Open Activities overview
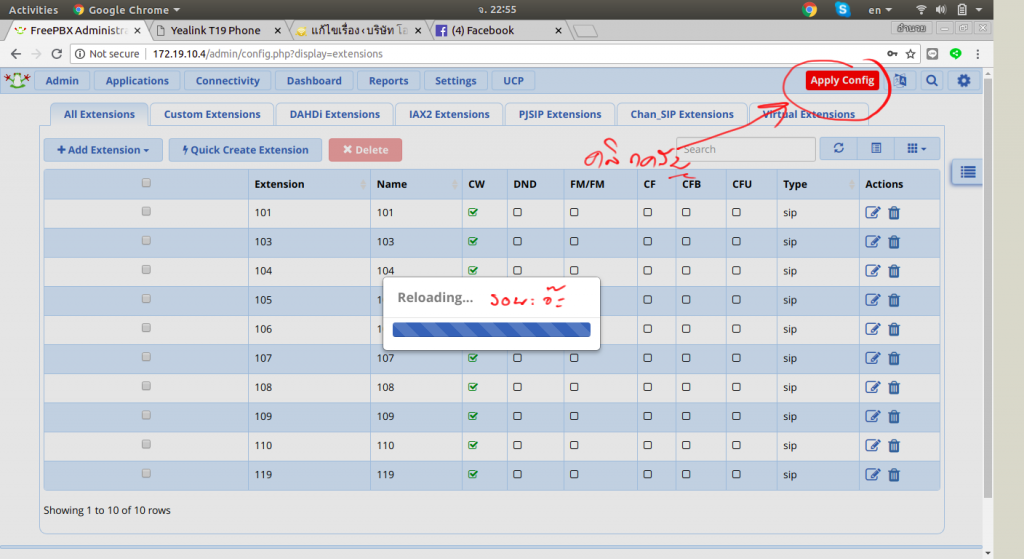Image resolution: width=1024 pixels, height=559 pixels. click(x=33, y=10)
